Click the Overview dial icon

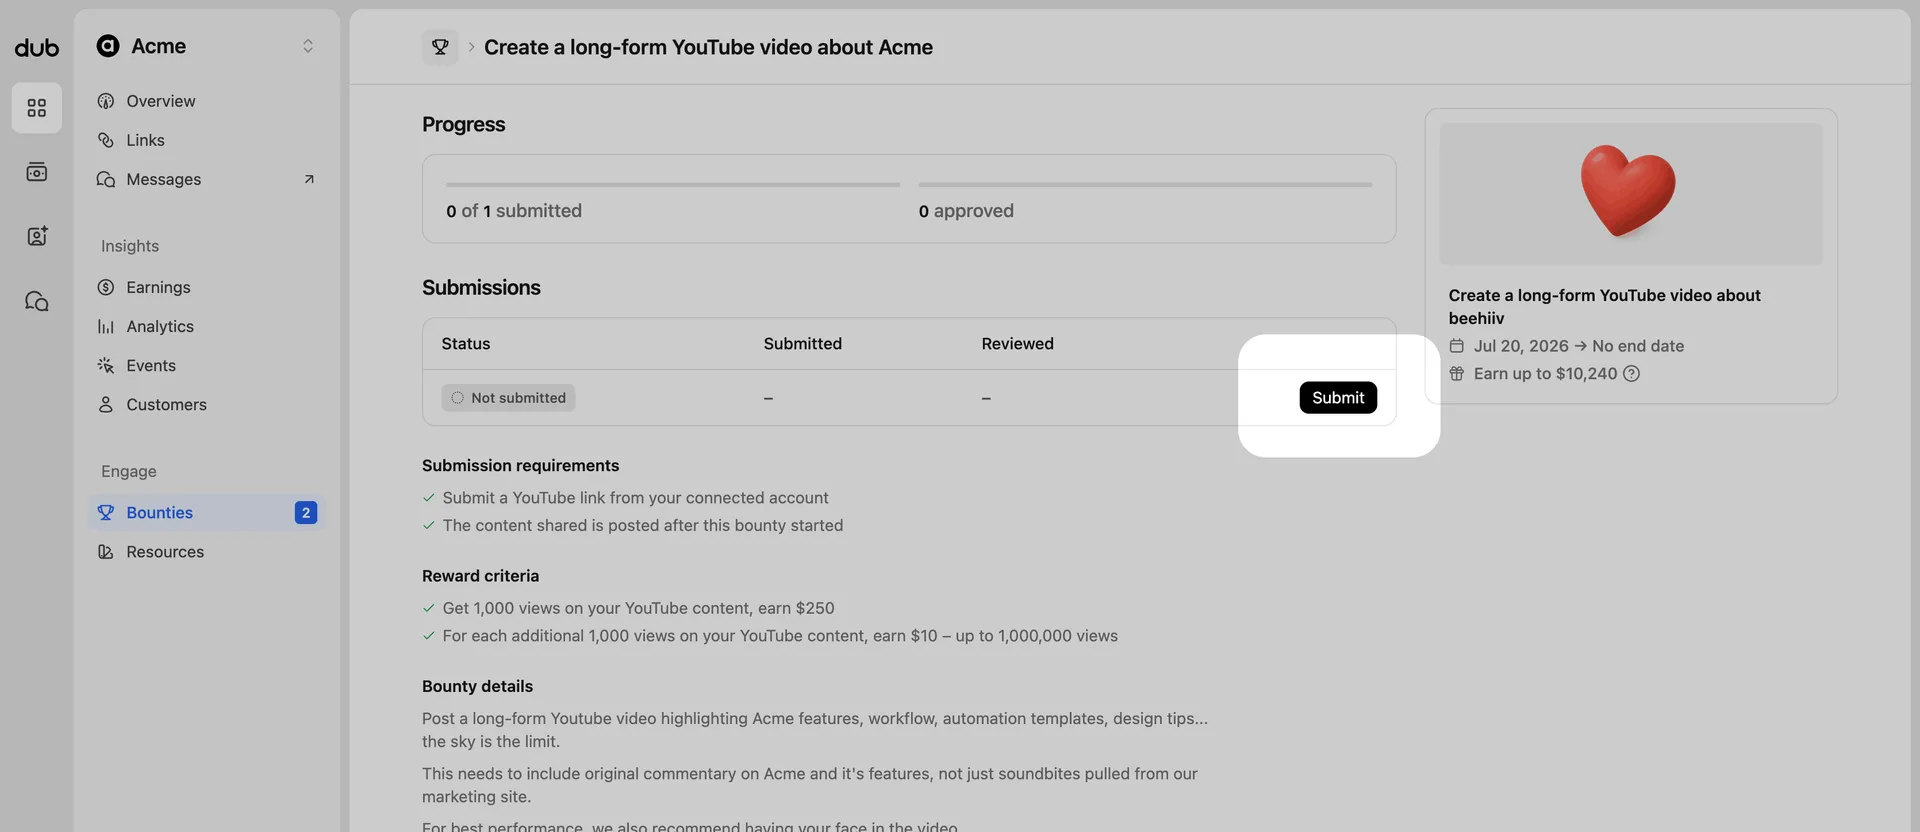[106, 101]
